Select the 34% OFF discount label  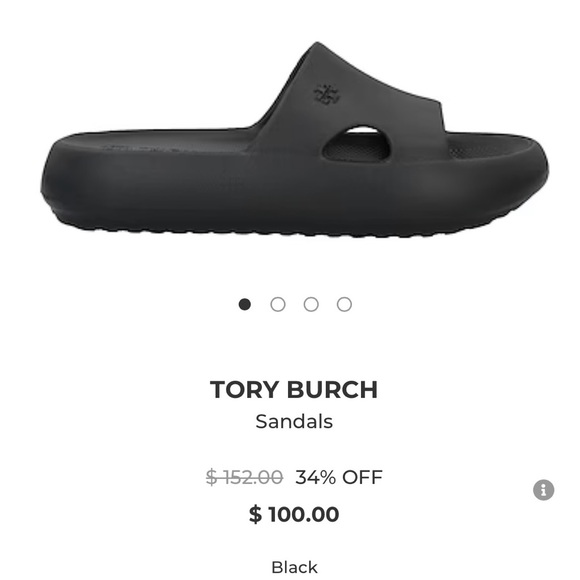(339, 477)
